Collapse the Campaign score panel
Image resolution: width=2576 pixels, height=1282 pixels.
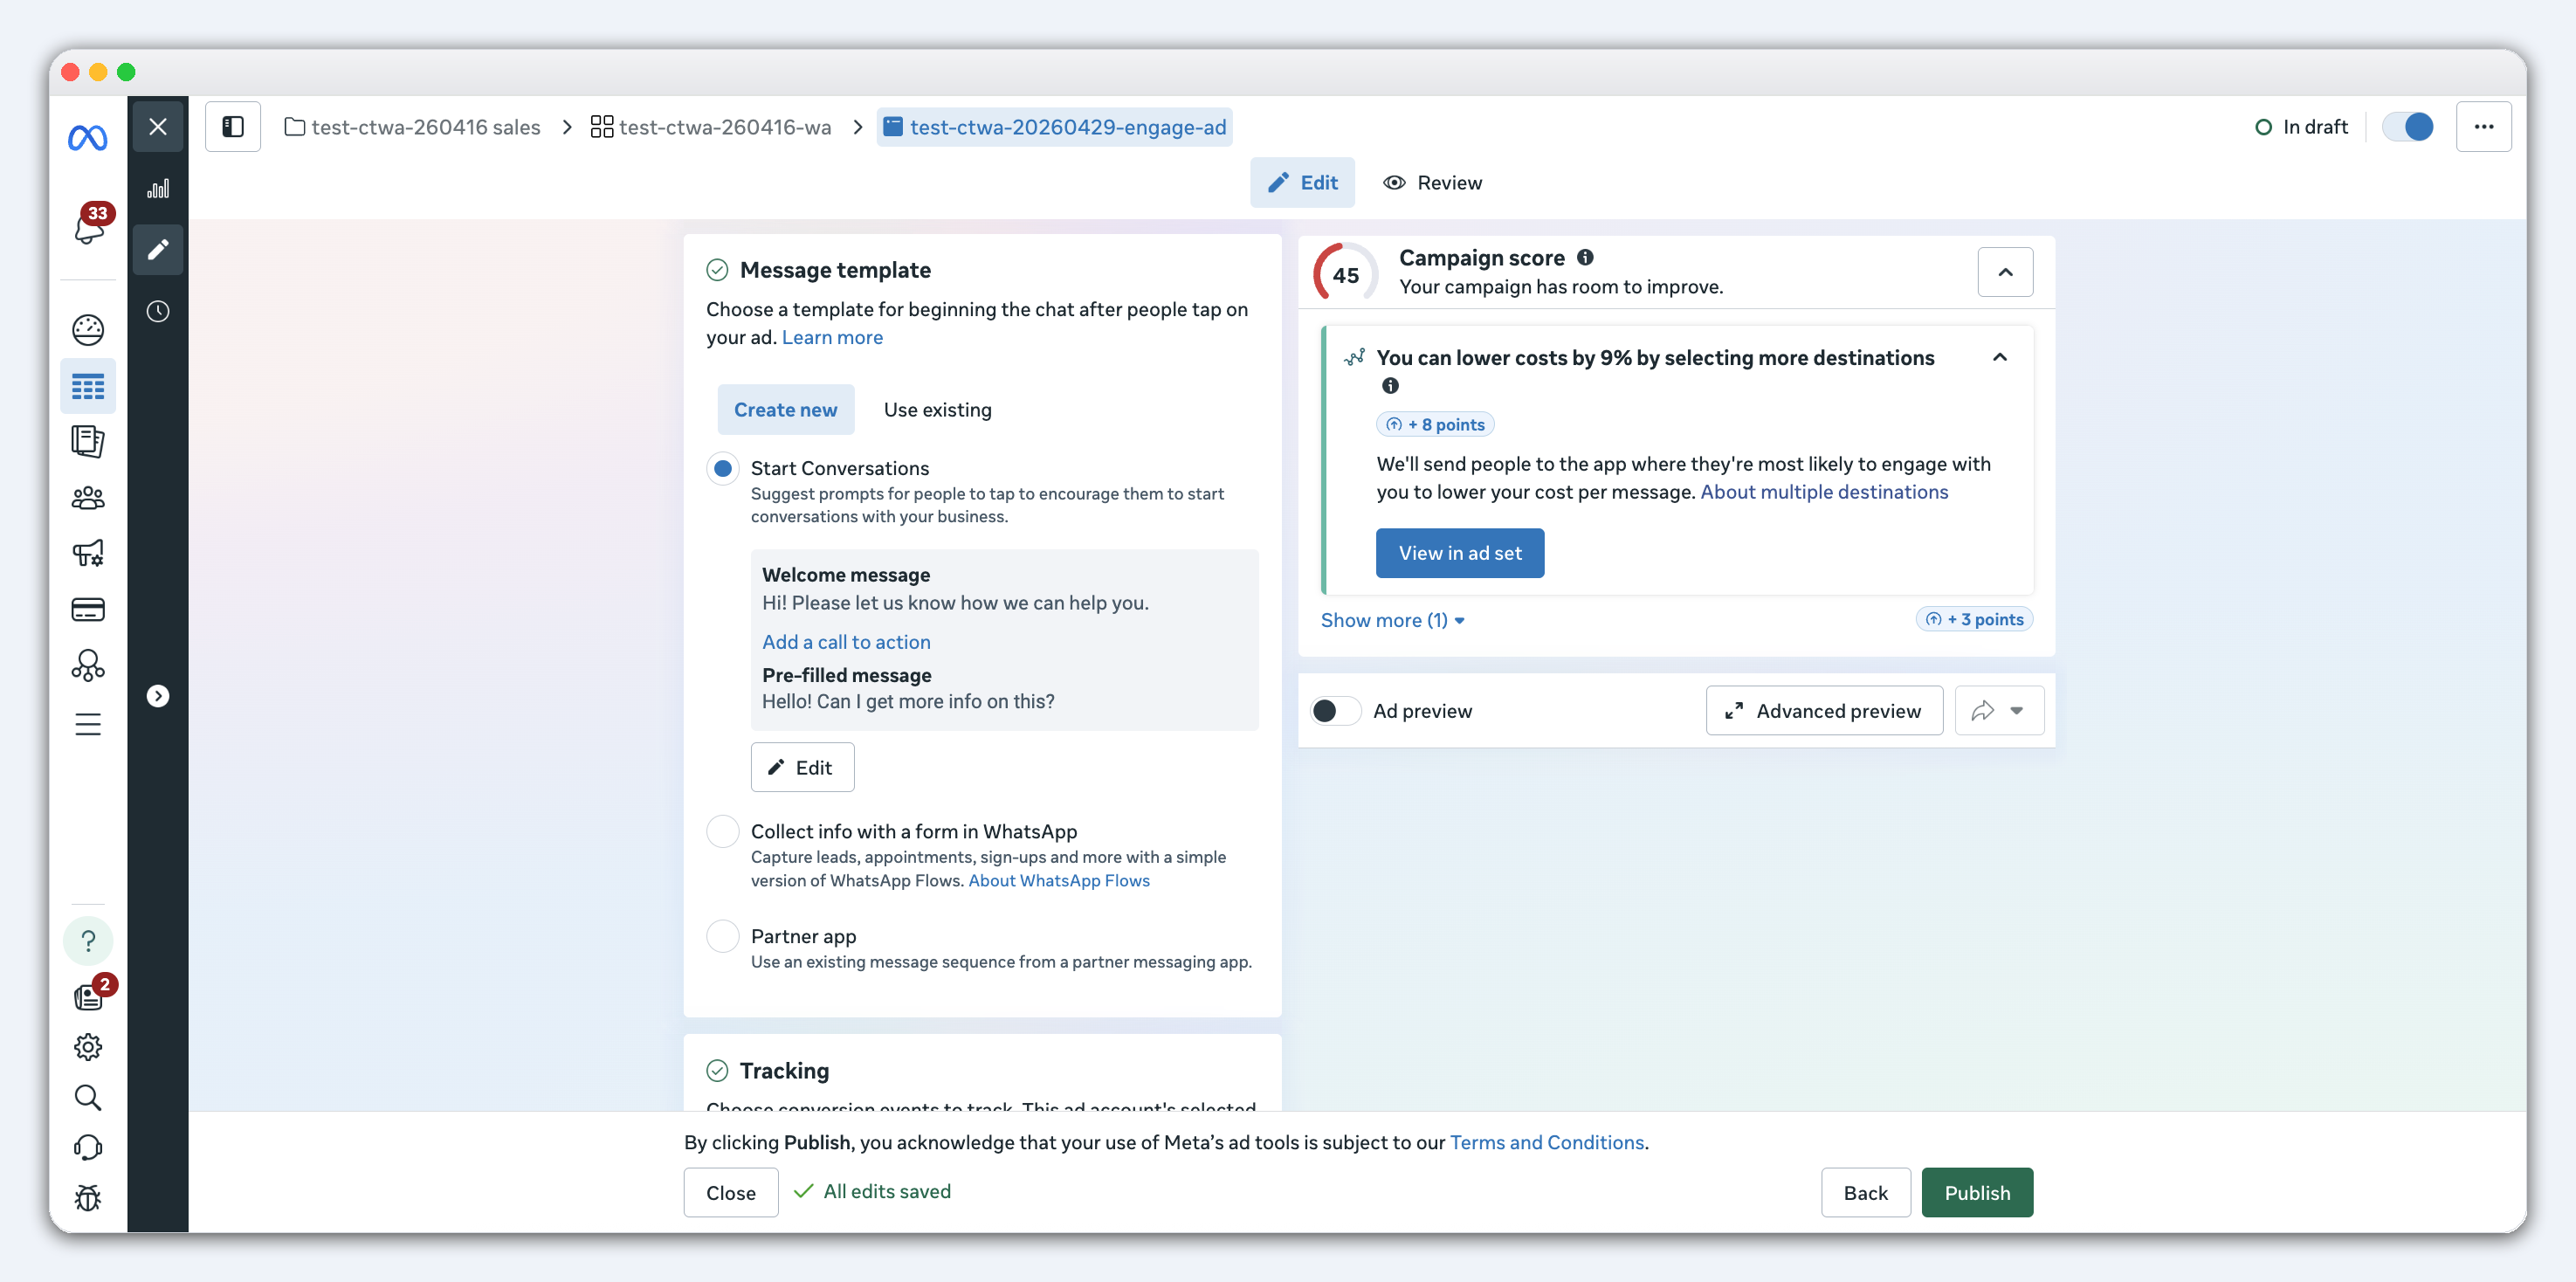pyautogui.click(x=2005, y=272)
